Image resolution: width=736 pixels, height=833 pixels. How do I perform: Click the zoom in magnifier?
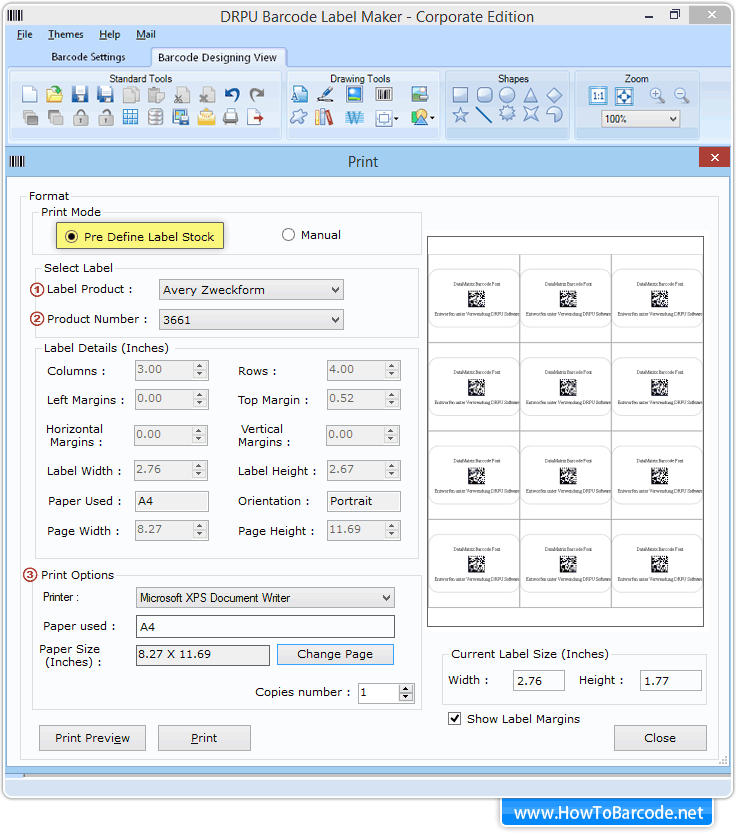(x=657, y=95)
